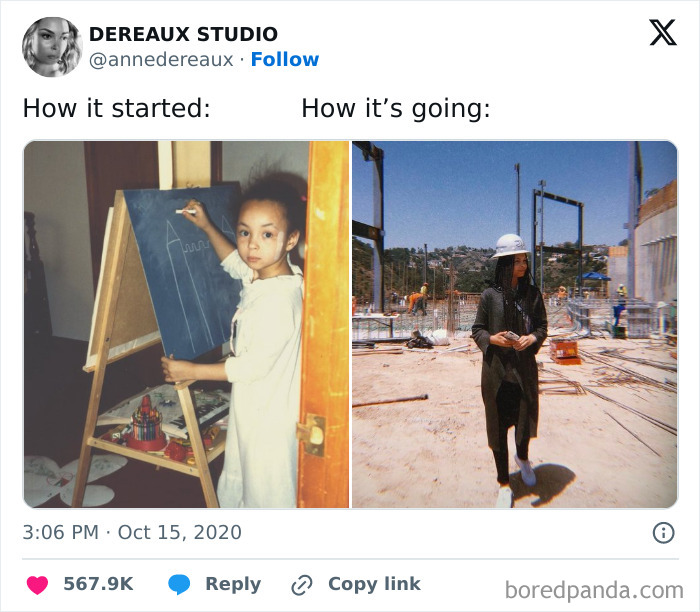Viewport: 700px width, 612px height.
Task: Open the construction site hard hat photo
Action: 515,325
